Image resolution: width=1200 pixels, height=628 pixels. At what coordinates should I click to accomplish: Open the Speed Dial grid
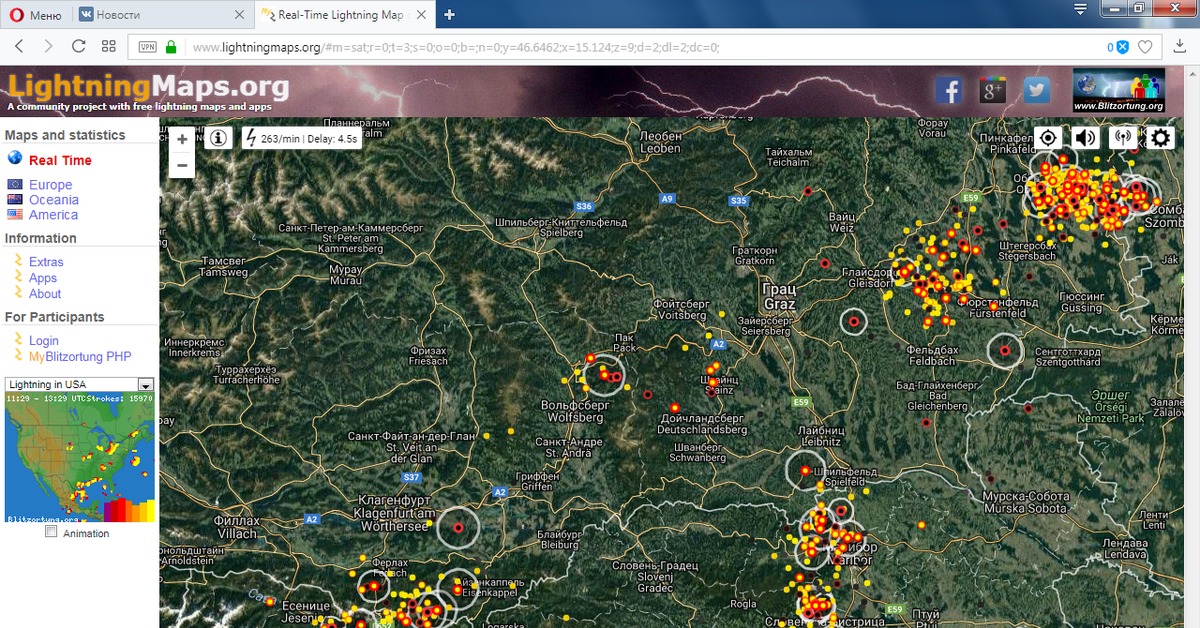pos(109,46)
